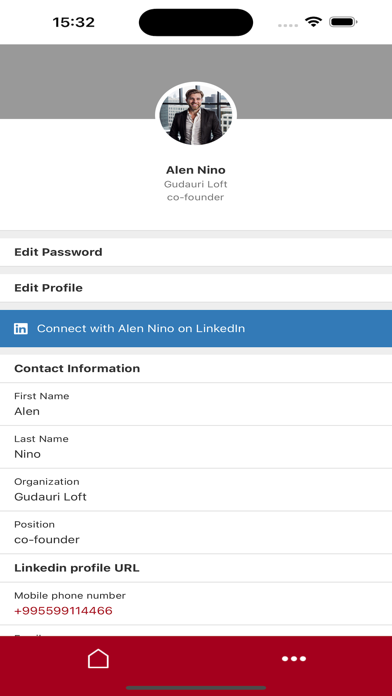This screenshot has height=696, width=392.
Task: Tap the status bar clock 15:32
Action: point(74,22)
